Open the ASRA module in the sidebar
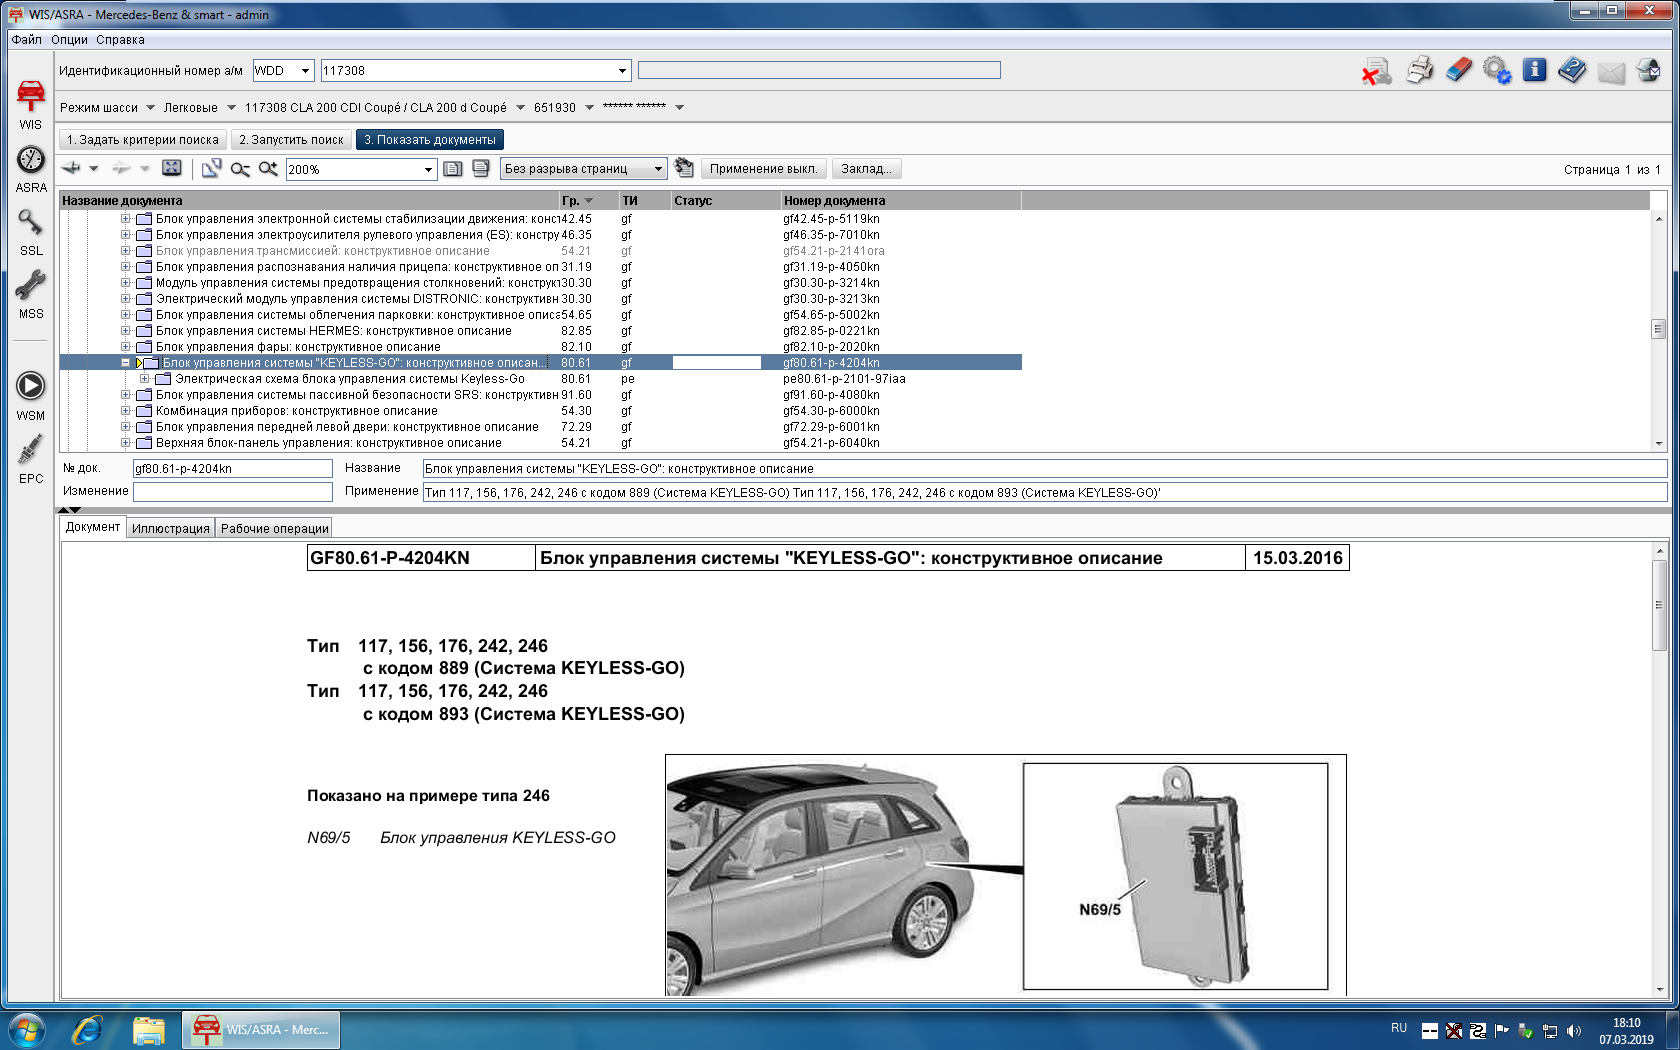This screenshot has width=1680, height=1050. 31,169
